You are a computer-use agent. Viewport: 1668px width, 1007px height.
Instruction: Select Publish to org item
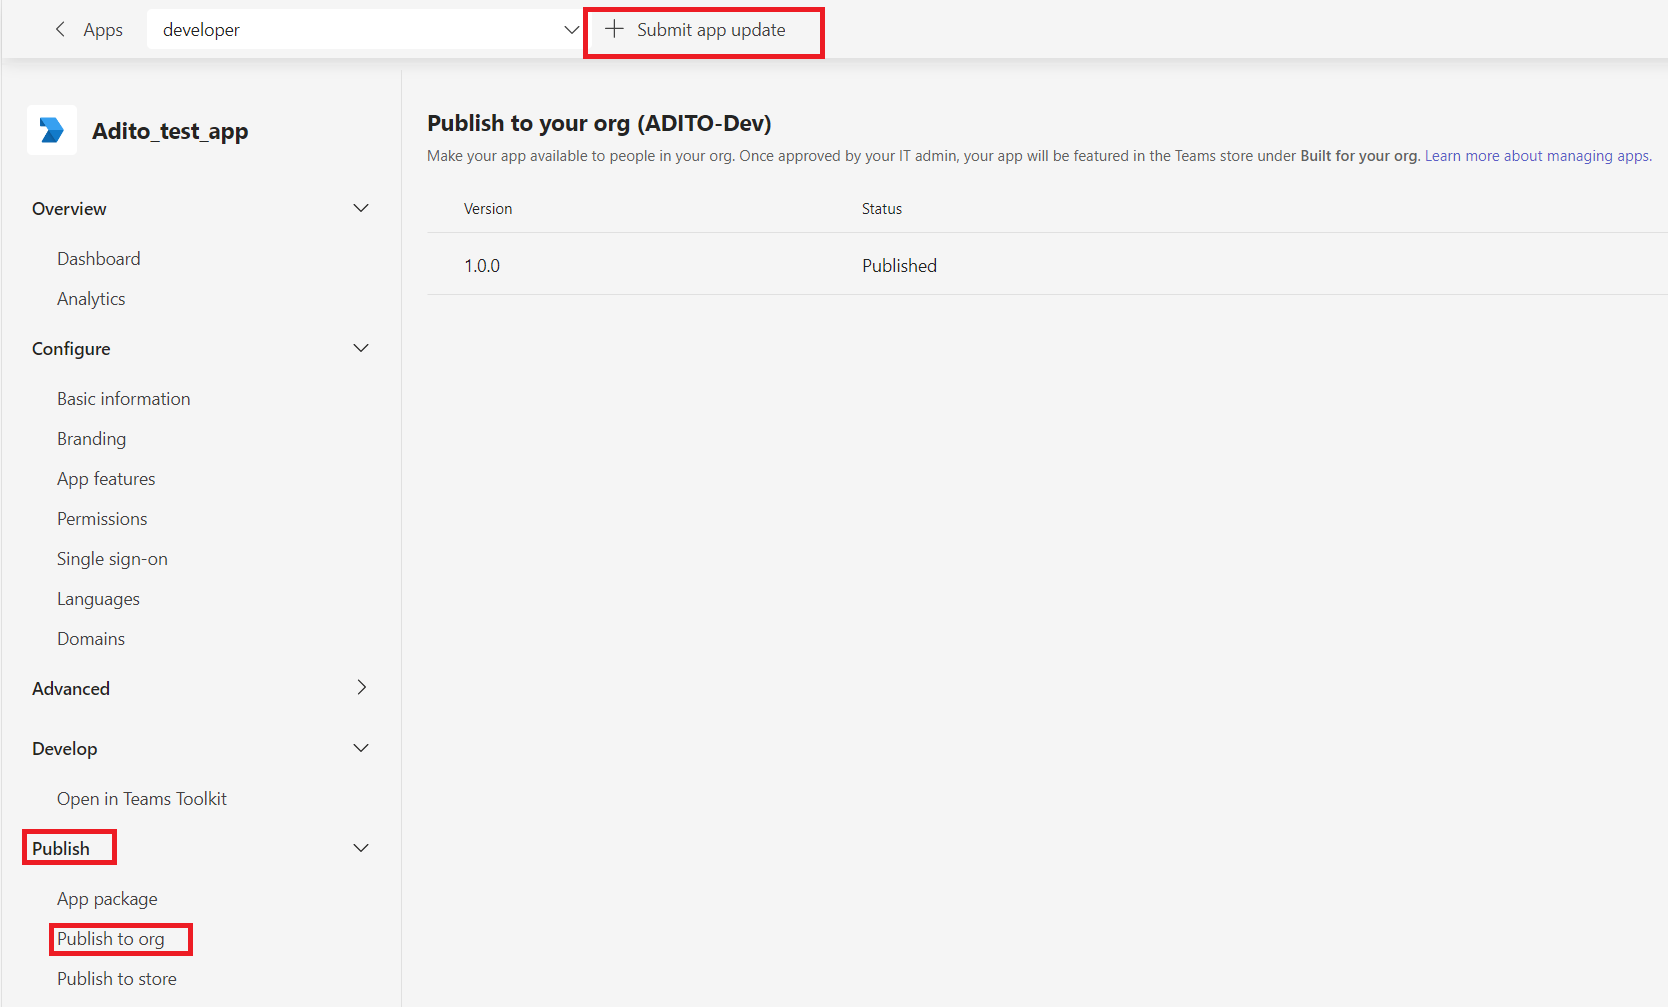click(111, 938)
